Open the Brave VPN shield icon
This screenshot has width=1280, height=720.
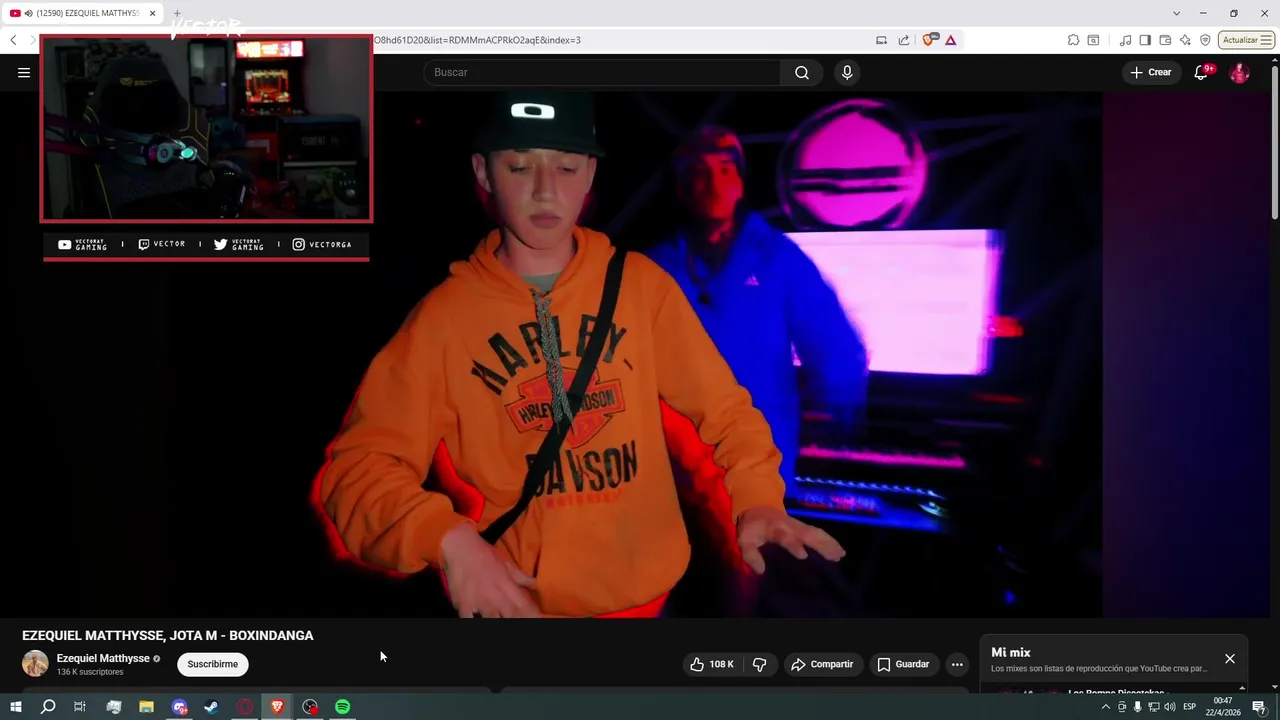(x=1205, y=40)
